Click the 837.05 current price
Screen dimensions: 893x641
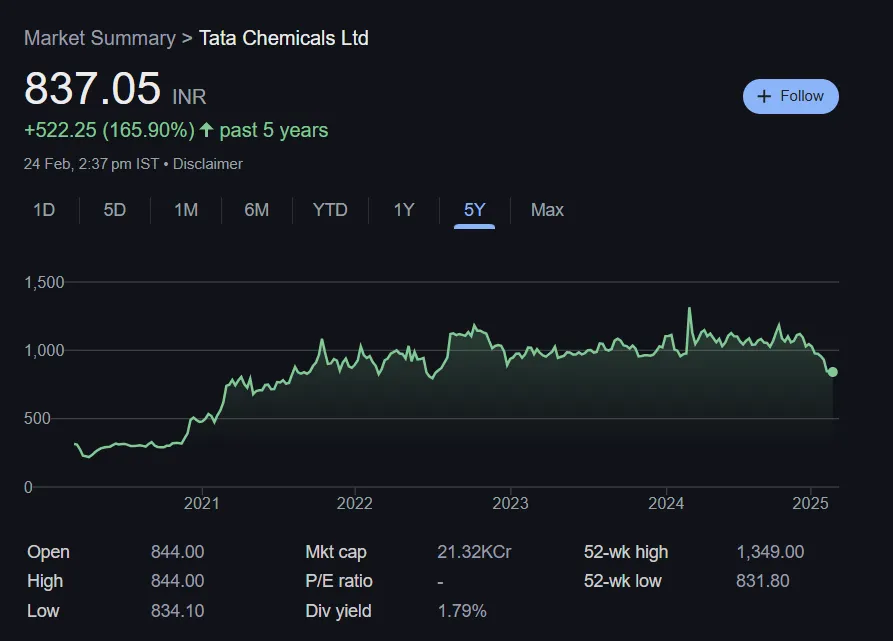coord(92,89)
